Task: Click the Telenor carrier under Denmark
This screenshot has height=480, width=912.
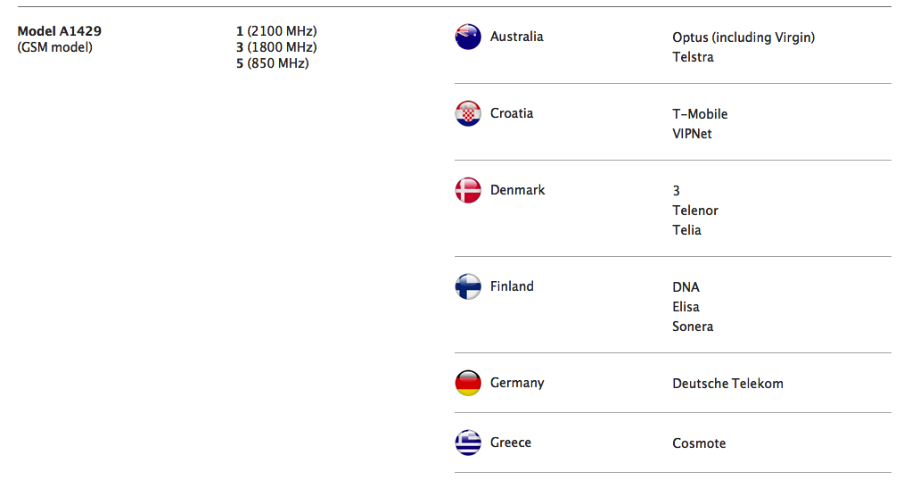Action: [695, 211]
